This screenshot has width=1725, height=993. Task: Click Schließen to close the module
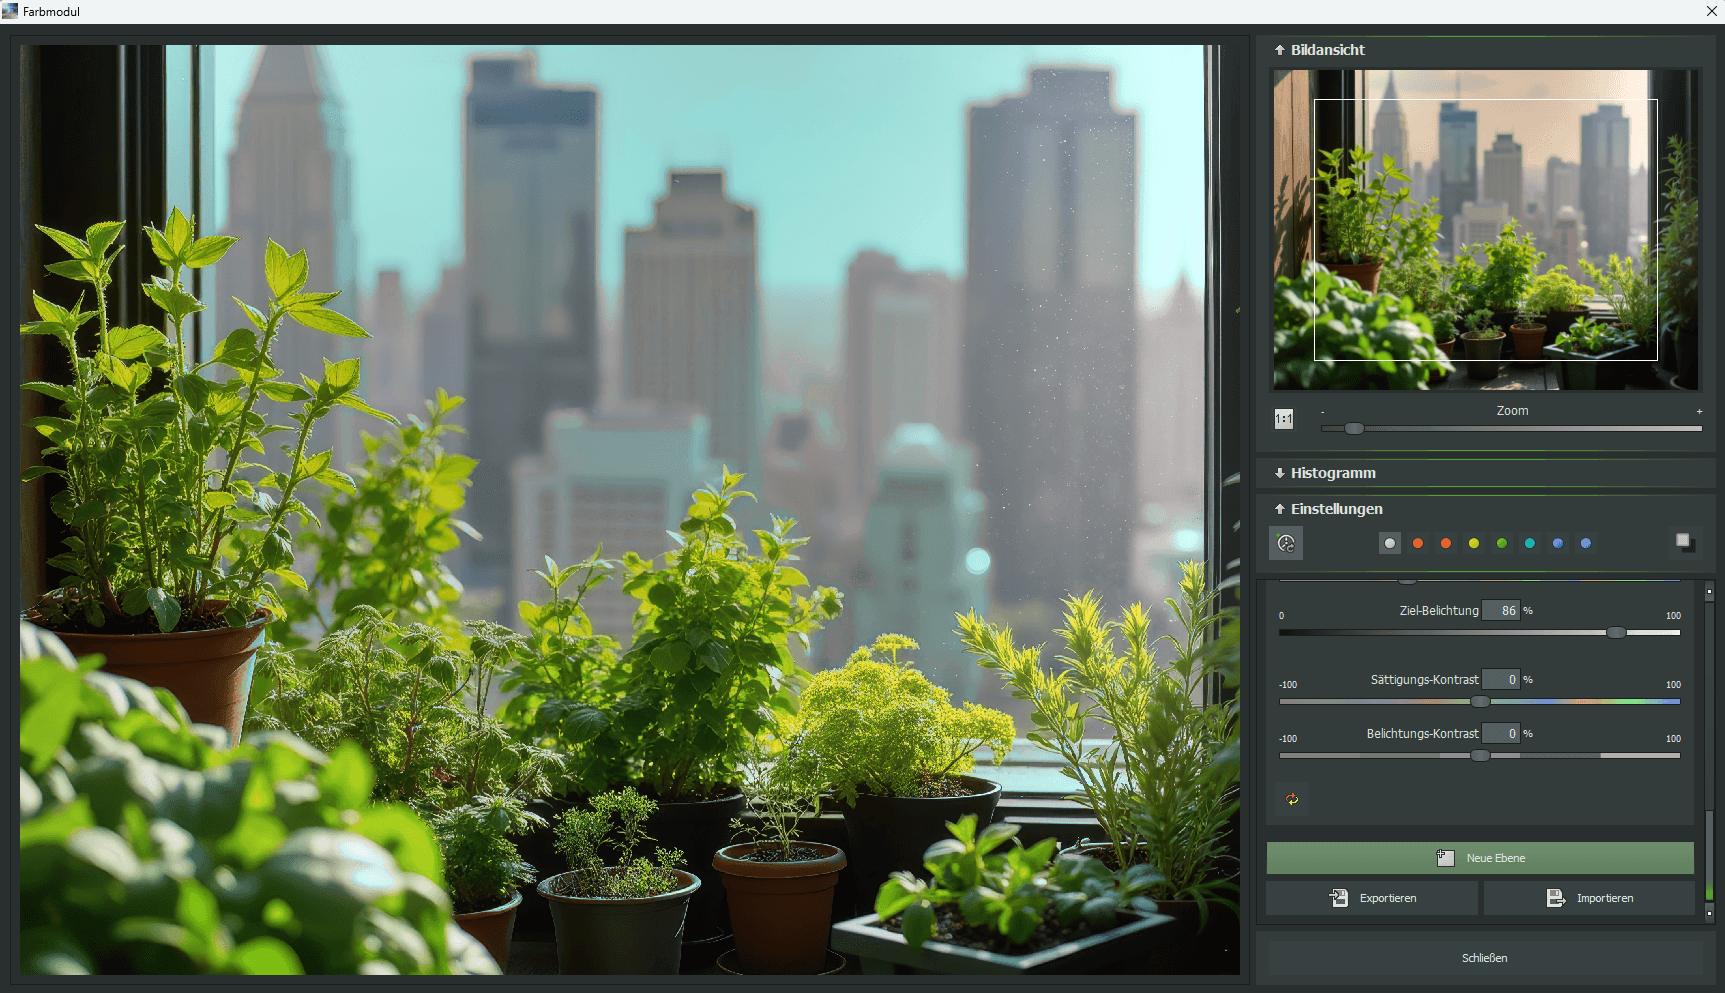coord(1485,958)
